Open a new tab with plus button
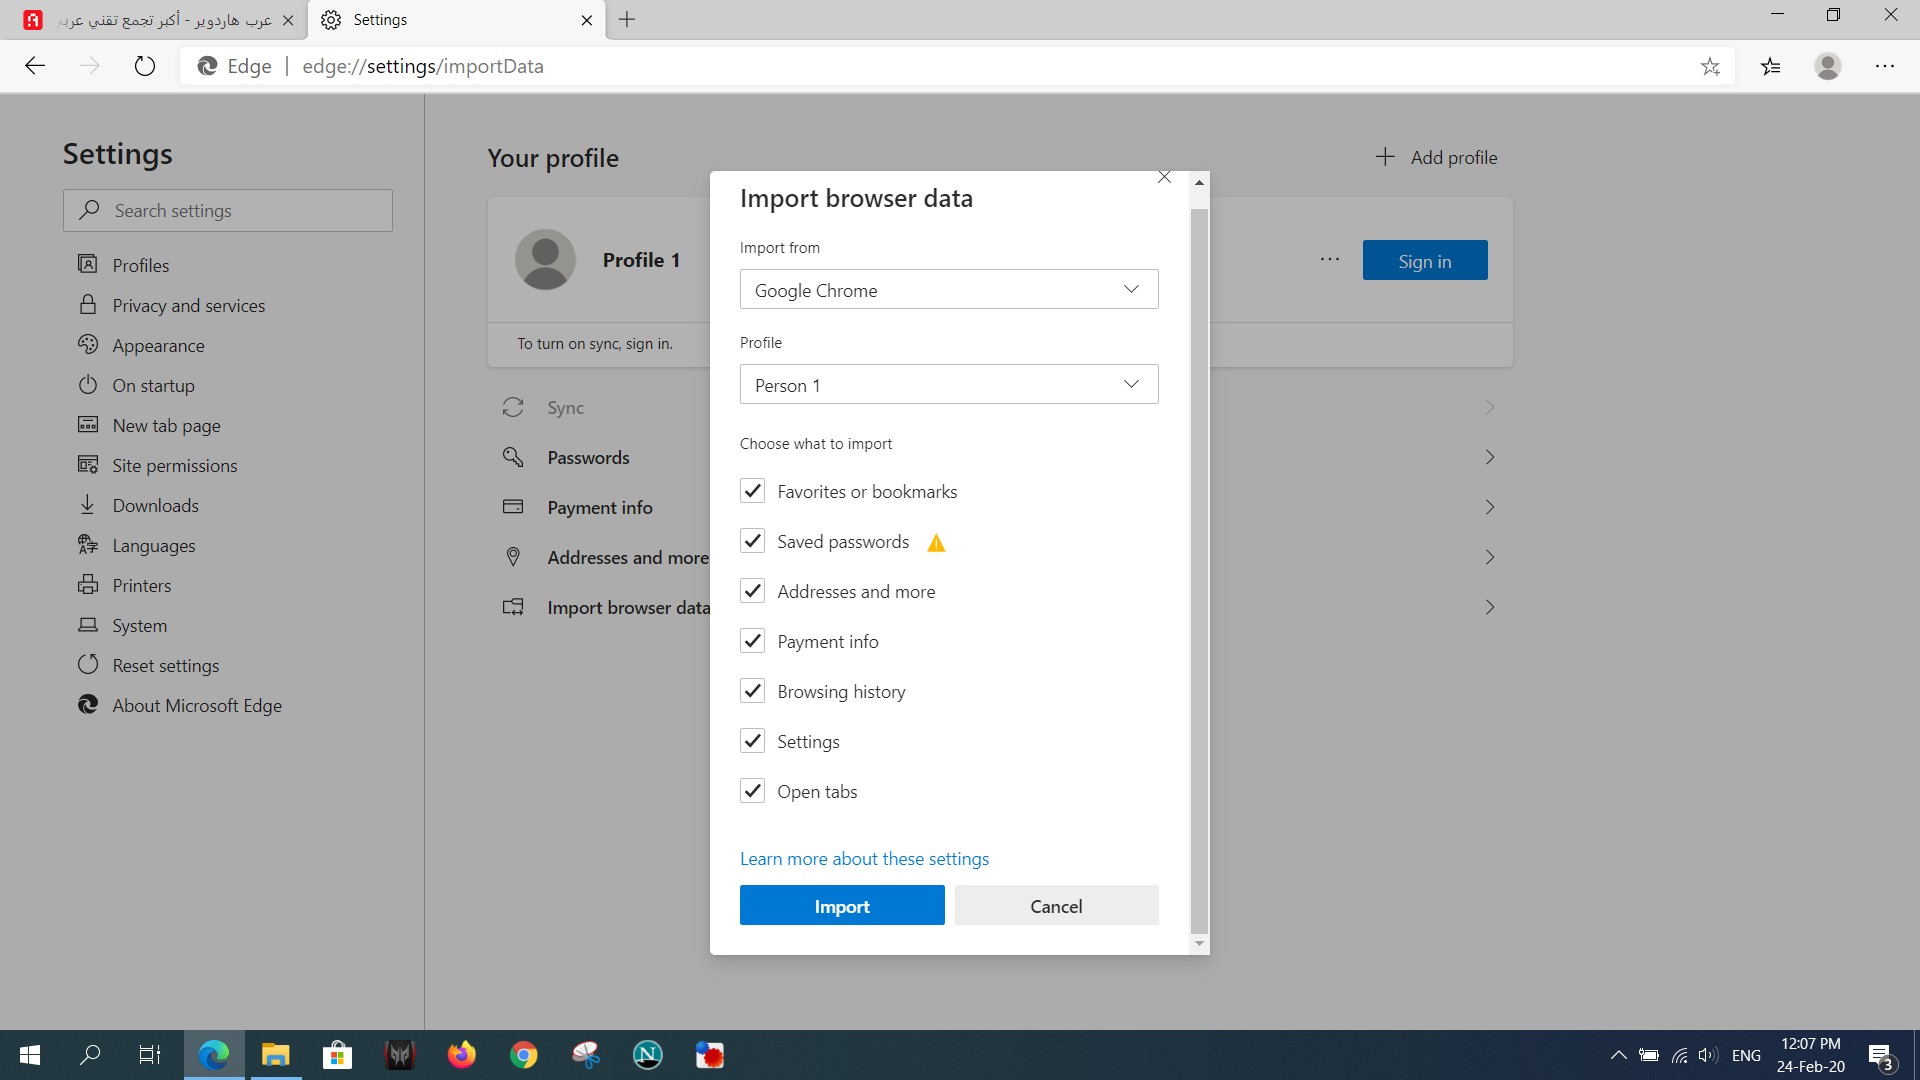This screenshot has height=1080, width=1920. pyautogui.click(x=627, y=19)
